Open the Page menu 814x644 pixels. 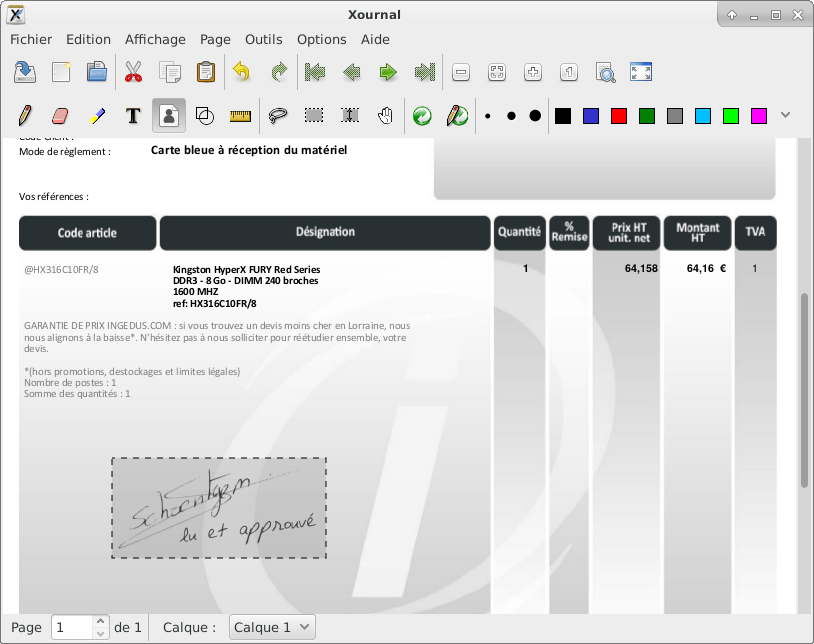point(215,39)
